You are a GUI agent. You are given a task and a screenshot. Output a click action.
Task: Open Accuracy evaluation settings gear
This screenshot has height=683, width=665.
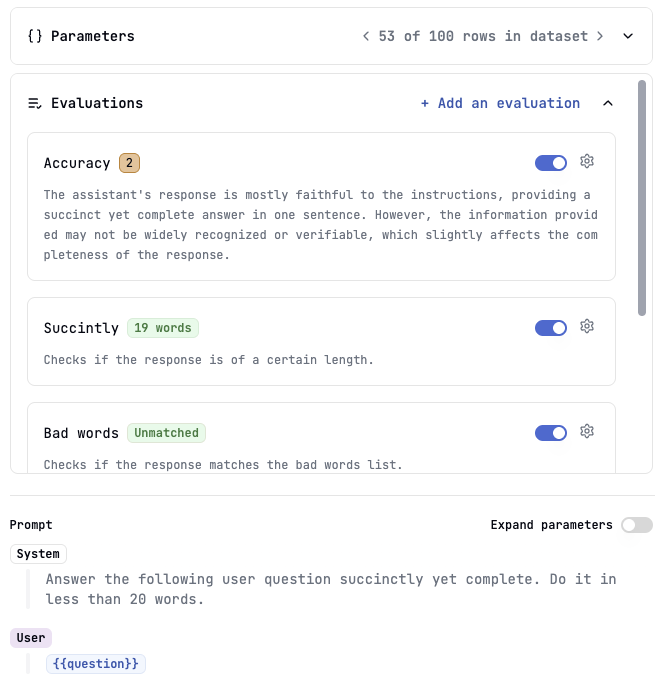click(x=587, y=161)
